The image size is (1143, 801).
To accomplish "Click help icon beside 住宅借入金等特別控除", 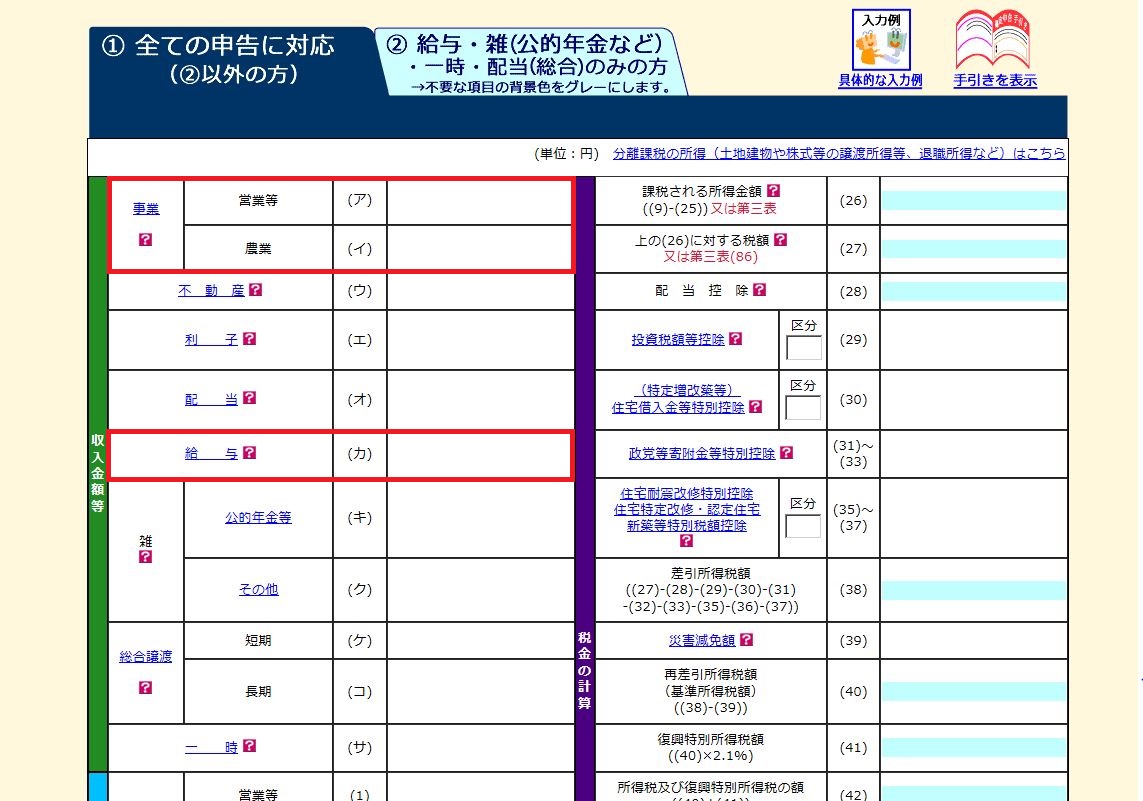I will pos(755,407).
